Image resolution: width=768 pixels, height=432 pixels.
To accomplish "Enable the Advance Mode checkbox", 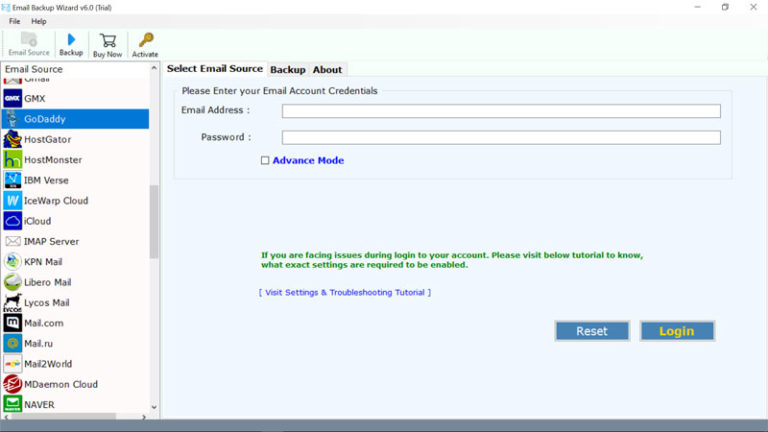I will click(265, 160).
